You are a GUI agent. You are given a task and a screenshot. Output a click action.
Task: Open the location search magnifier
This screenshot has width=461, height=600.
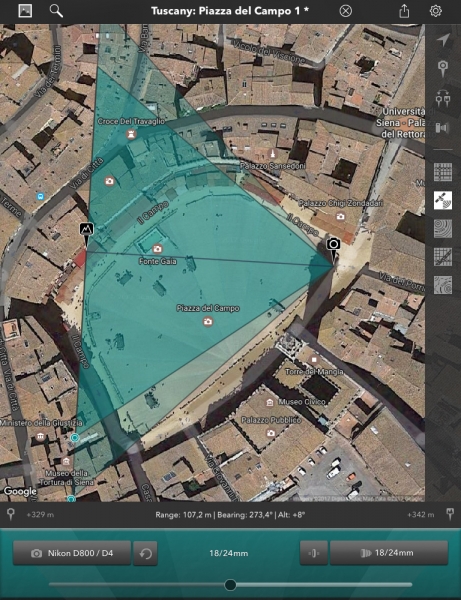tap(56, 11)
